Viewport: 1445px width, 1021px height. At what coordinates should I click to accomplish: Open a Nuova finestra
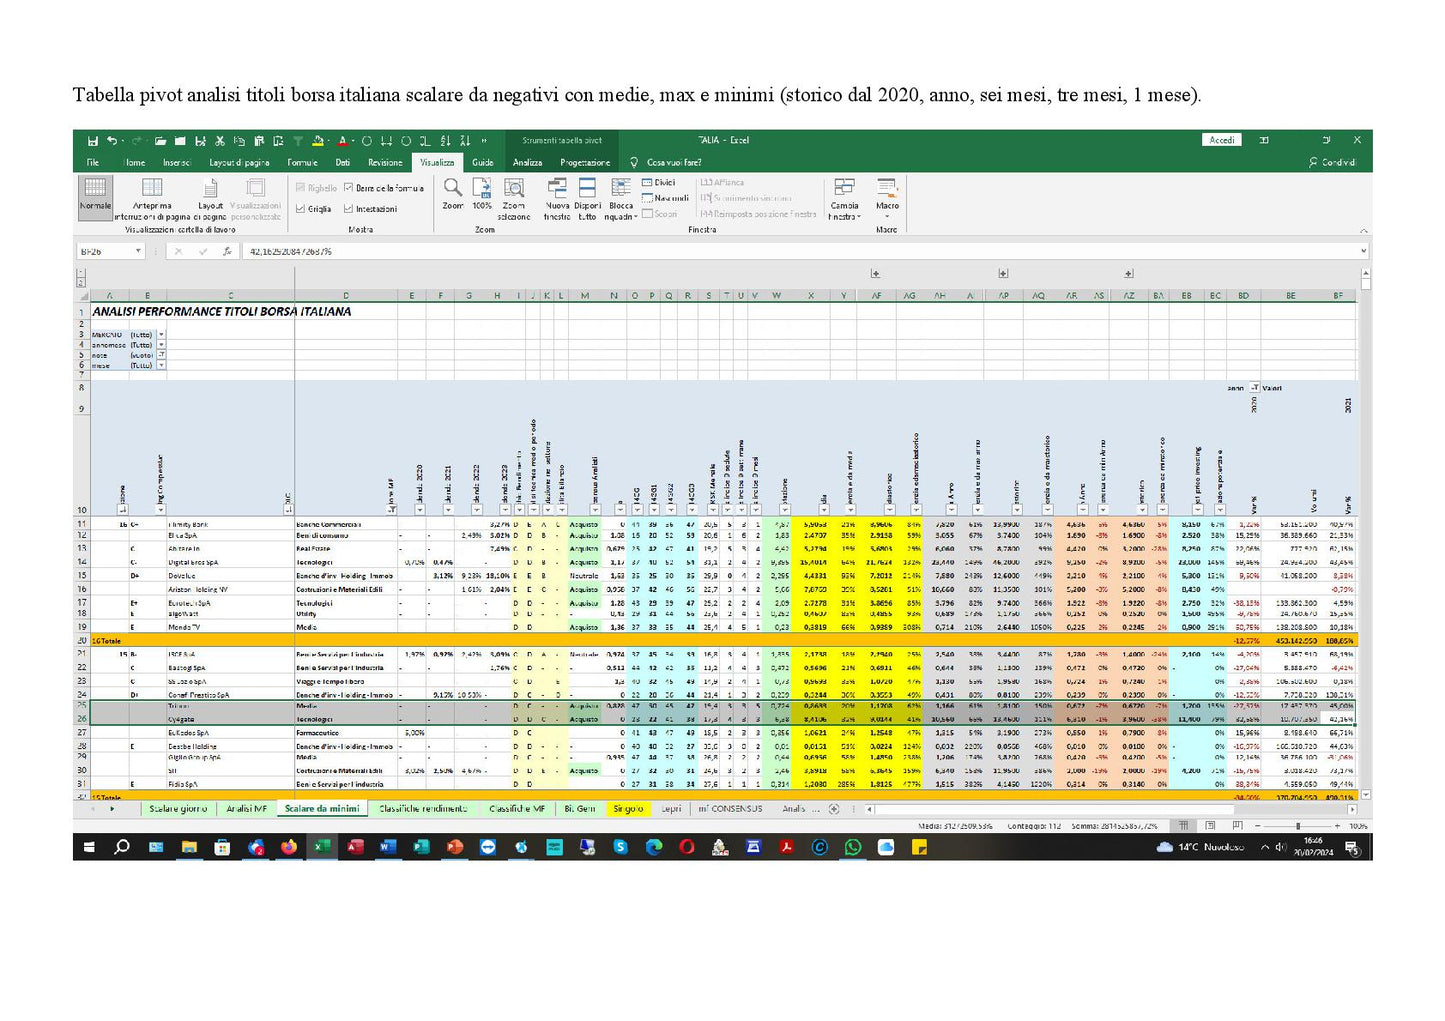[557, 199]
